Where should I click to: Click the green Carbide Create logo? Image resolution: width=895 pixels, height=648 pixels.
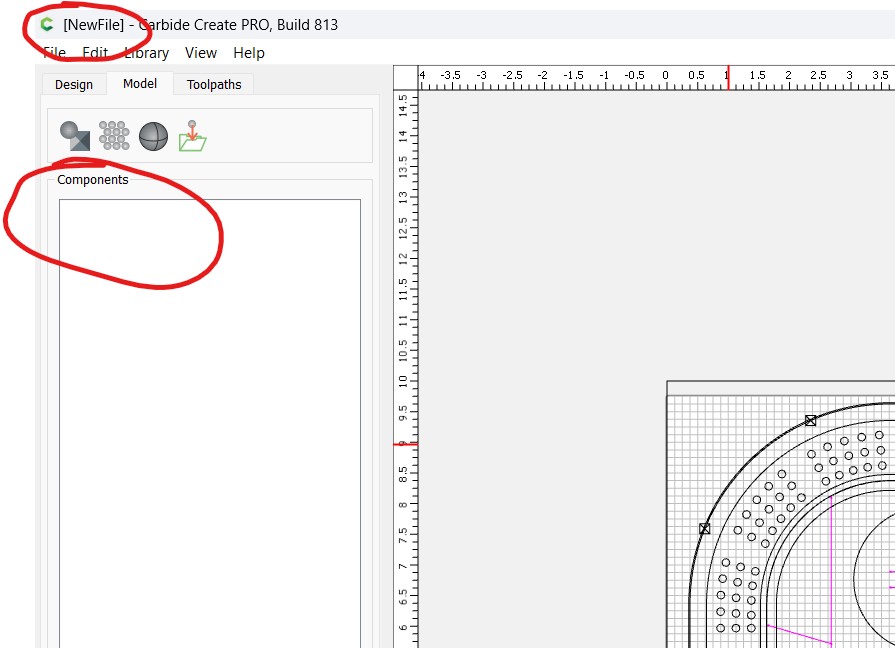pos(47,24)
